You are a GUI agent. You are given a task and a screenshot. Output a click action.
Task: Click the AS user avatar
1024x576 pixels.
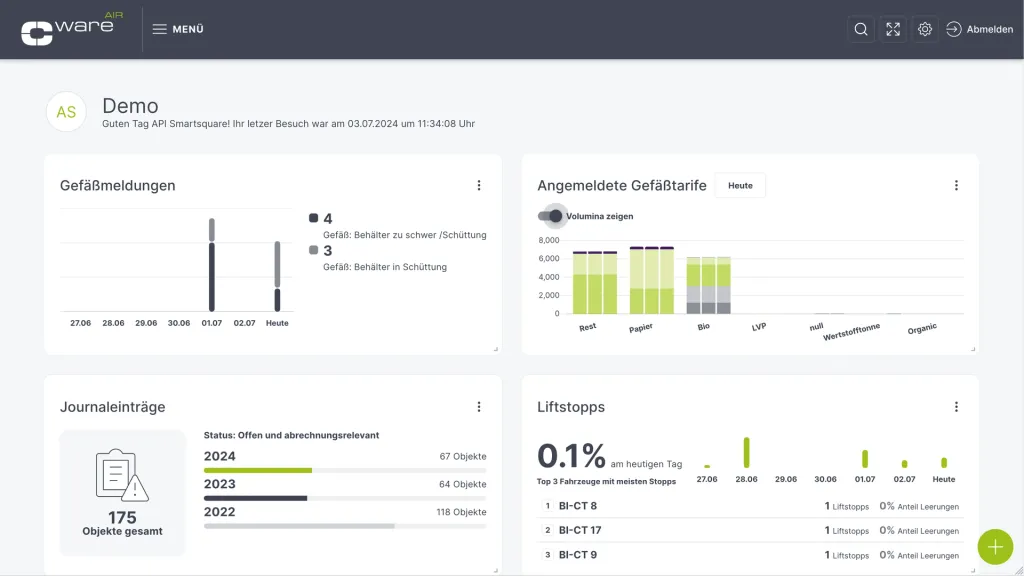[66, 112]
